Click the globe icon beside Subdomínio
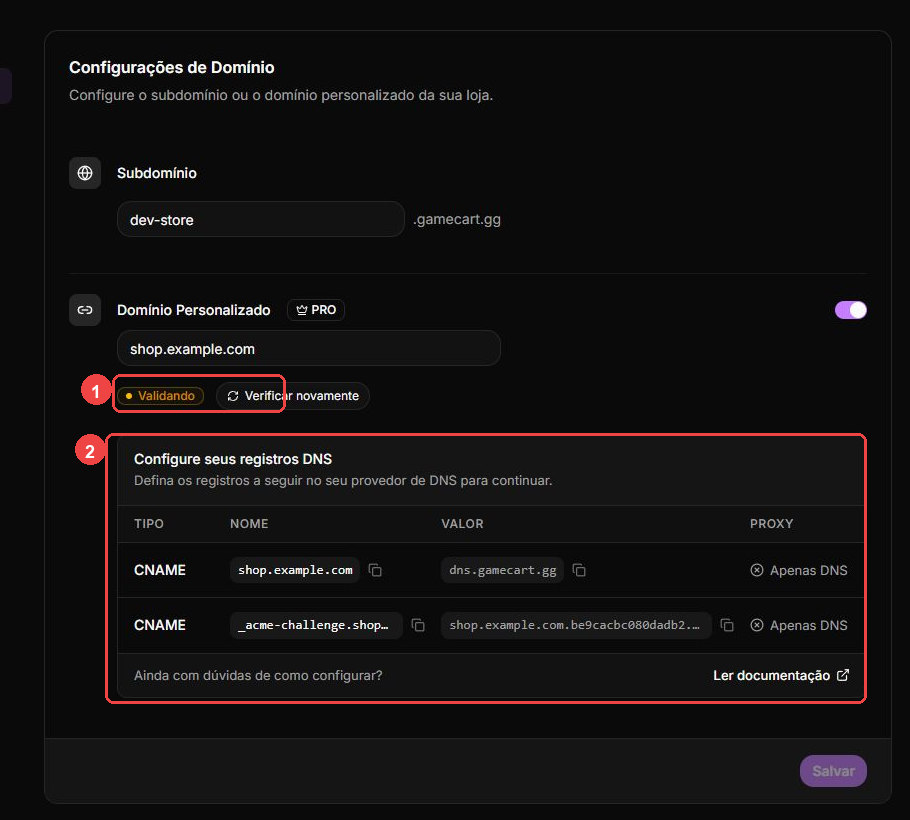 click(x=85, y=173)
